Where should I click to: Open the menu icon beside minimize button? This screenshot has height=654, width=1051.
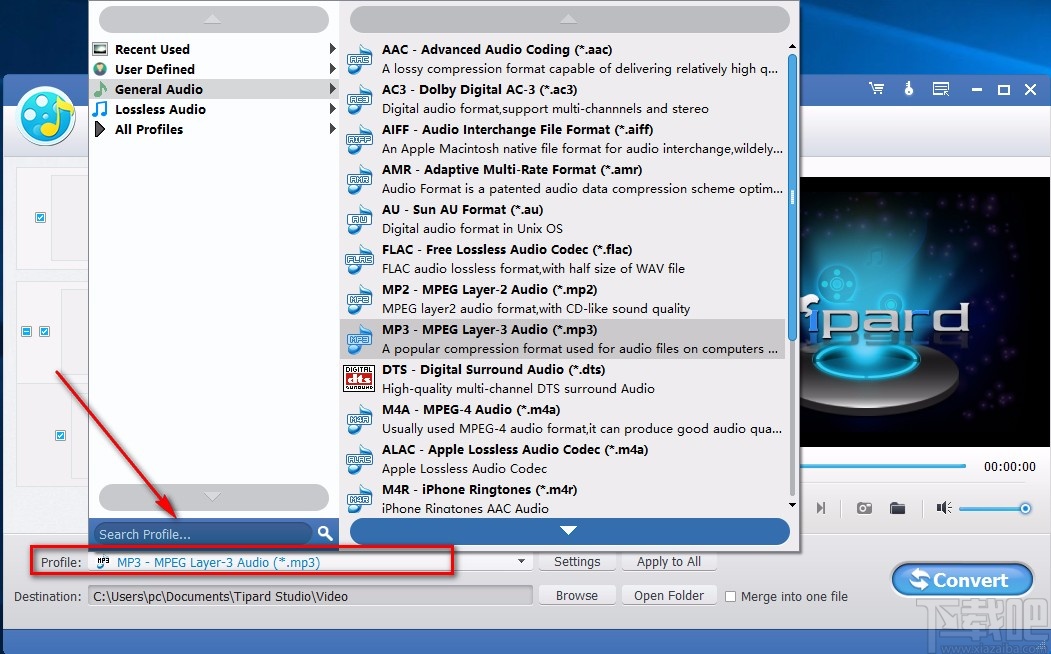pyautogui.click(x=941, y=88)
